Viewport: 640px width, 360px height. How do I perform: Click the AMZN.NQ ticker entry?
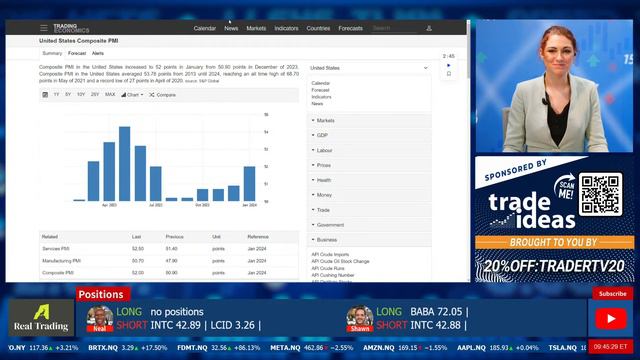point(405,348)
